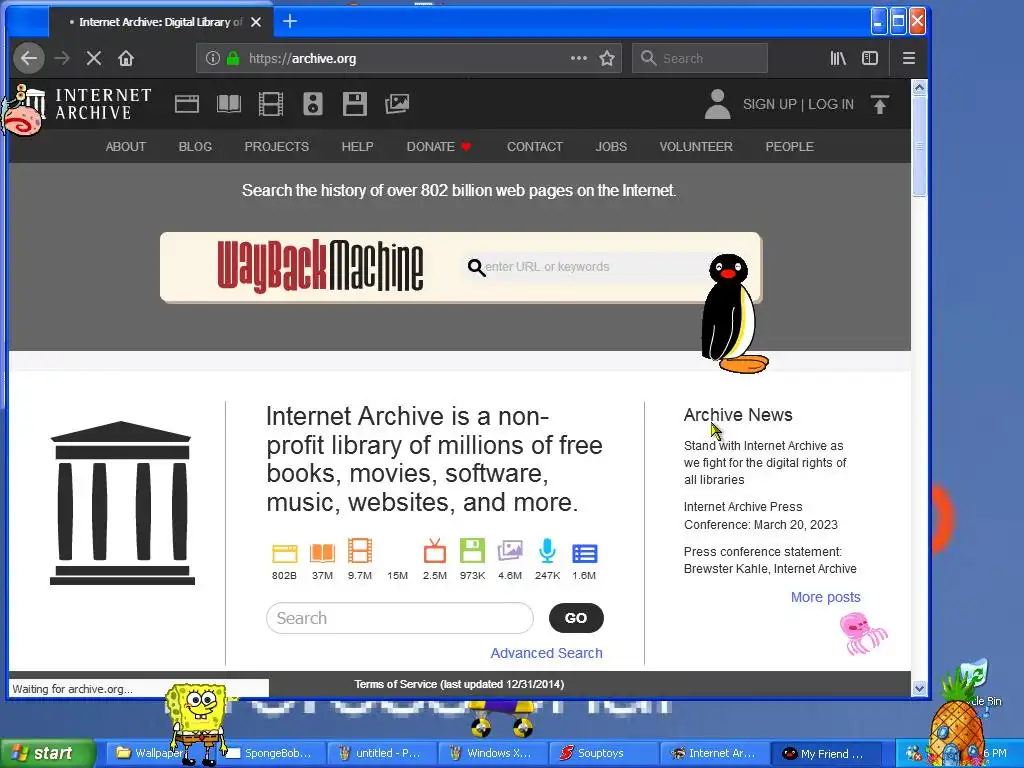Open LOG IN link
1024x768 pixels.
coord(831,104)
